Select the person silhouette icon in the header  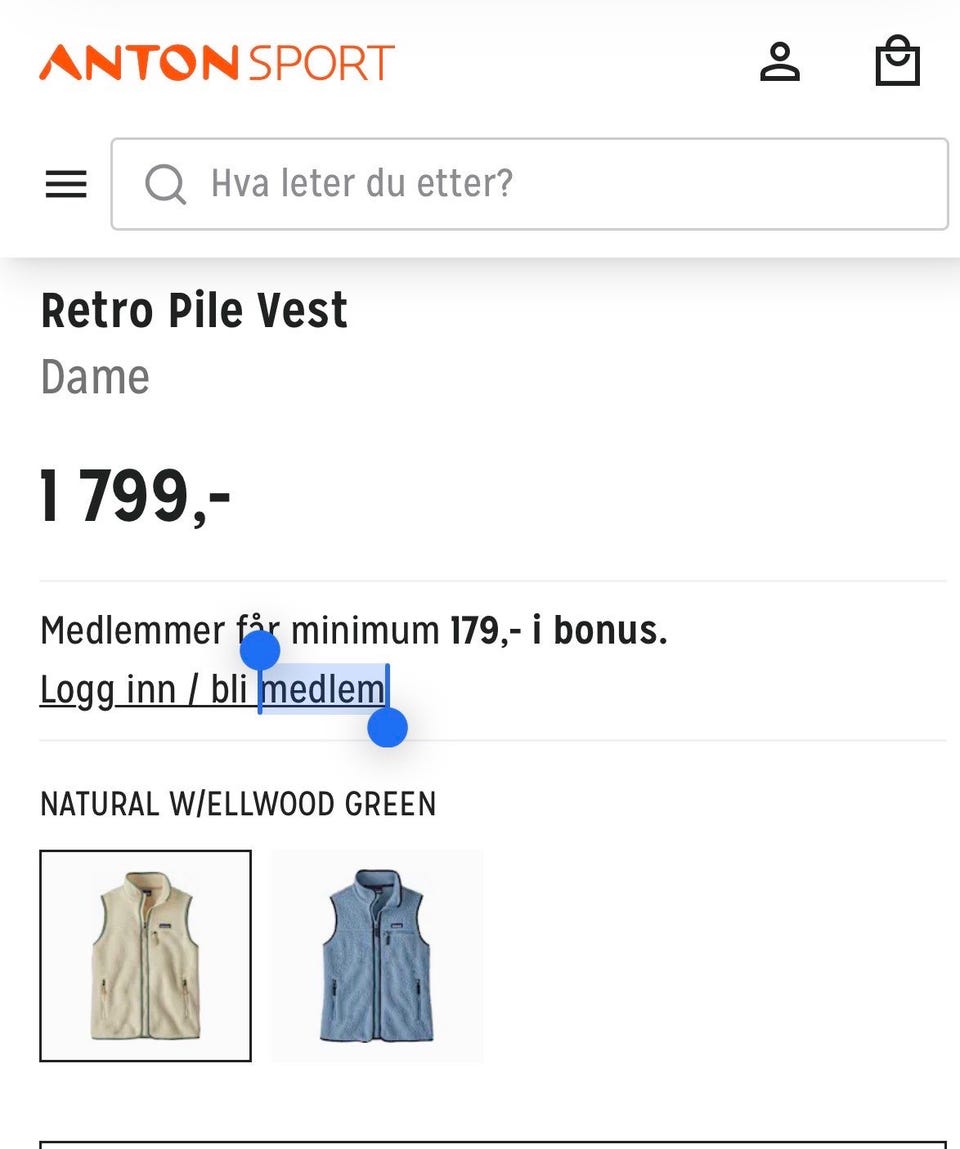[781, 62]
